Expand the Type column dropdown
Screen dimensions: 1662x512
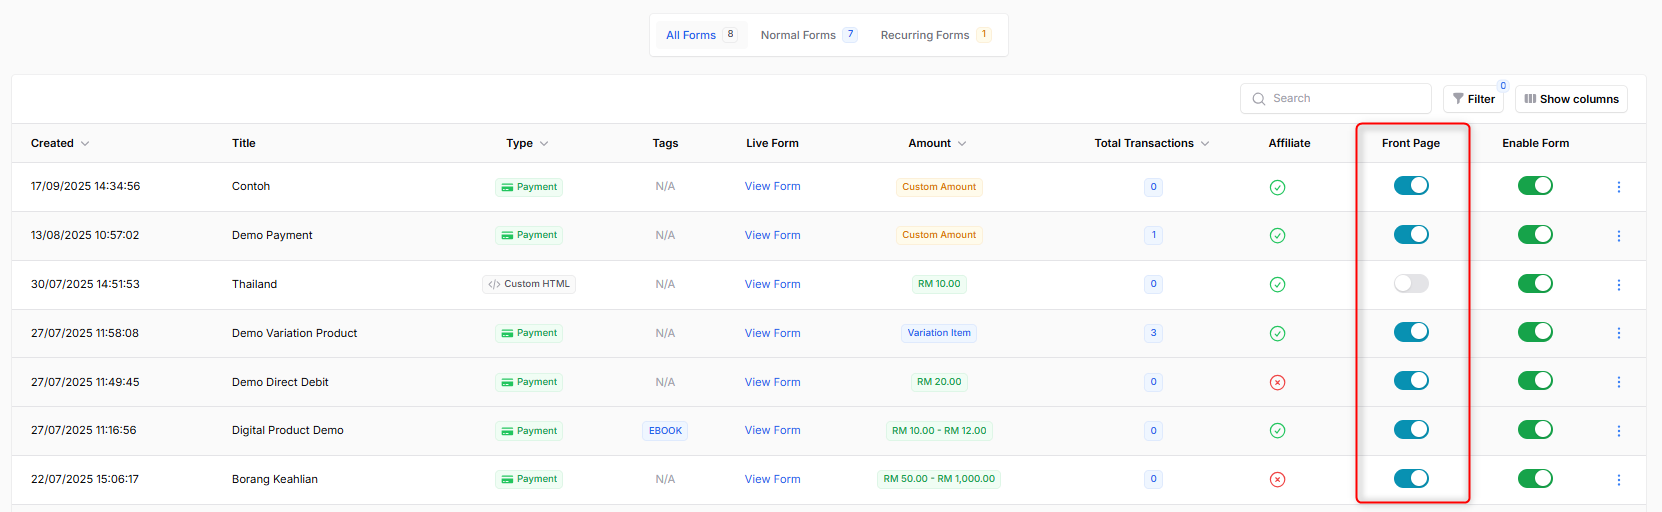[x=544, y=144]
